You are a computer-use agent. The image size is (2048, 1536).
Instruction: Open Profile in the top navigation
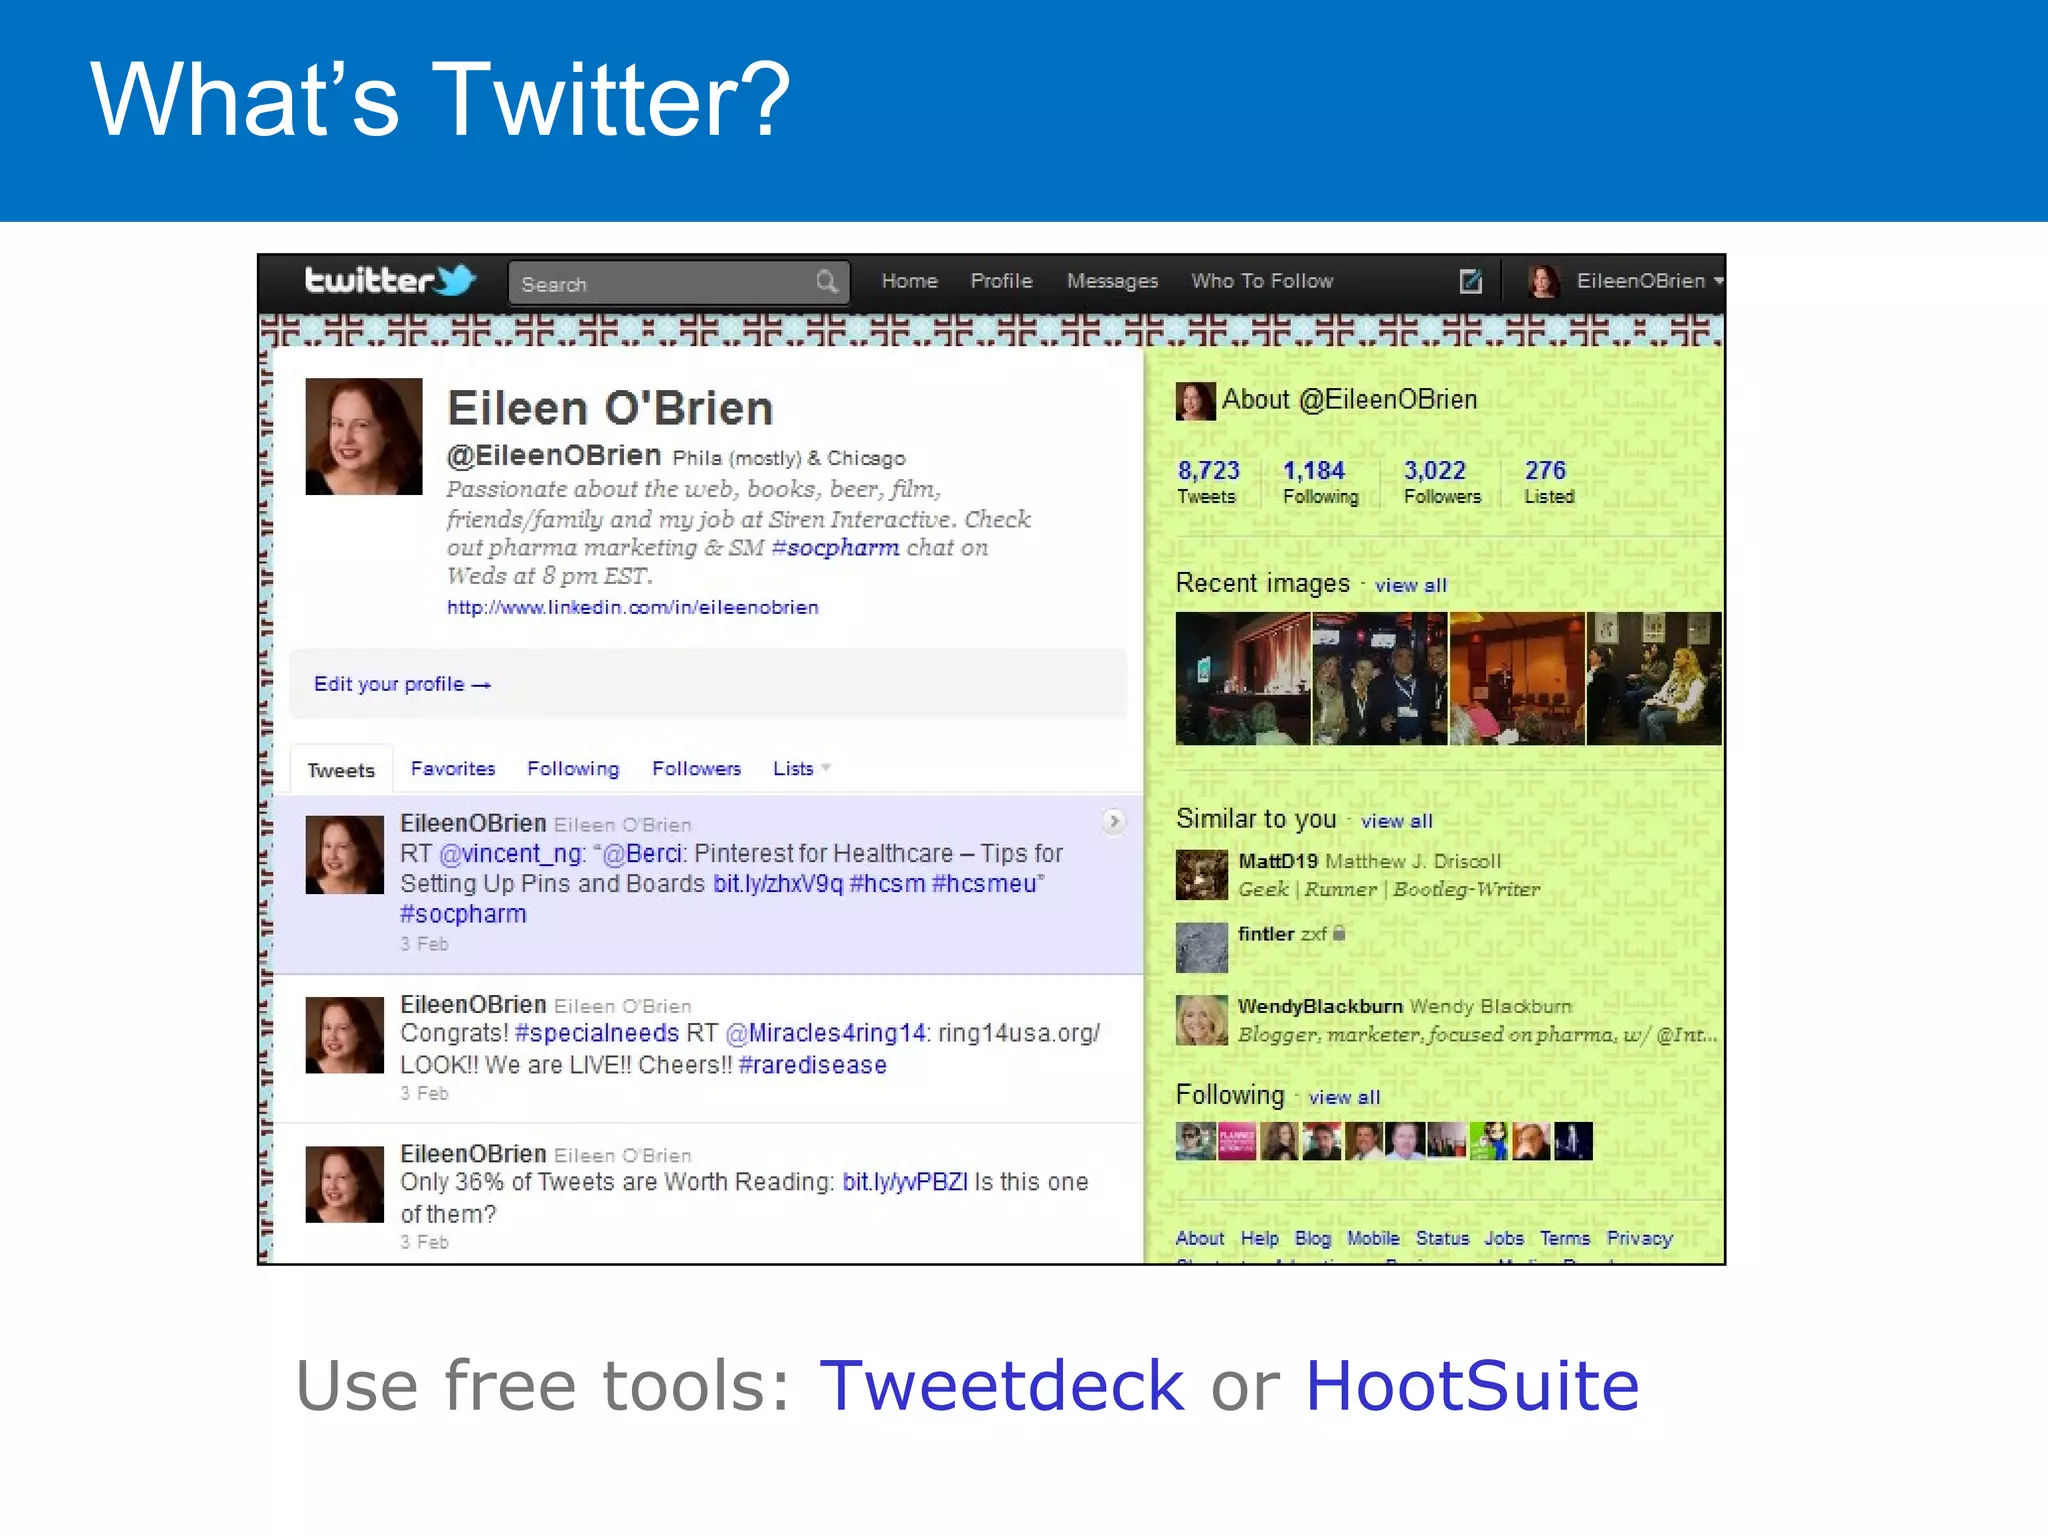click(1001, 281)
